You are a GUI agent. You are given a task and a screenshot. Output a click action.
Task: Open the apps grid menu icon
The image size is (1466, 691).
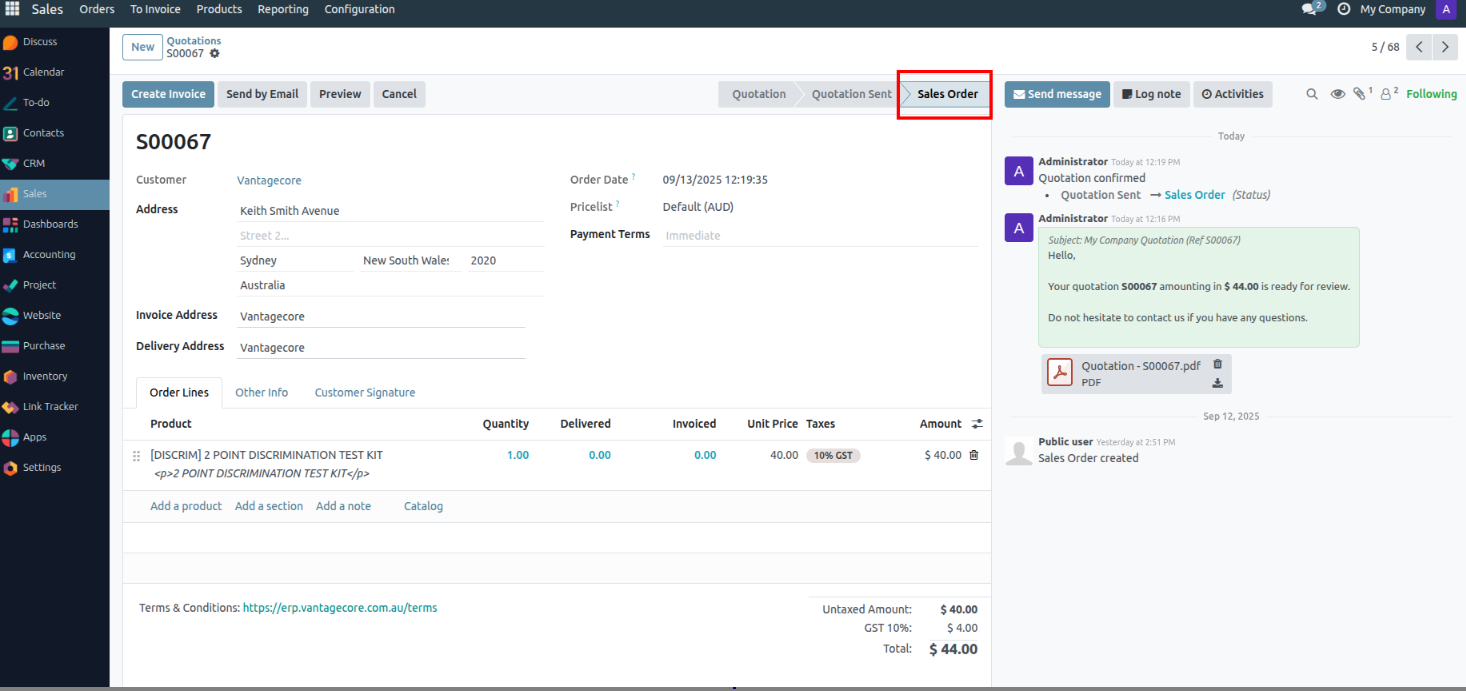(x=13, y=9)
